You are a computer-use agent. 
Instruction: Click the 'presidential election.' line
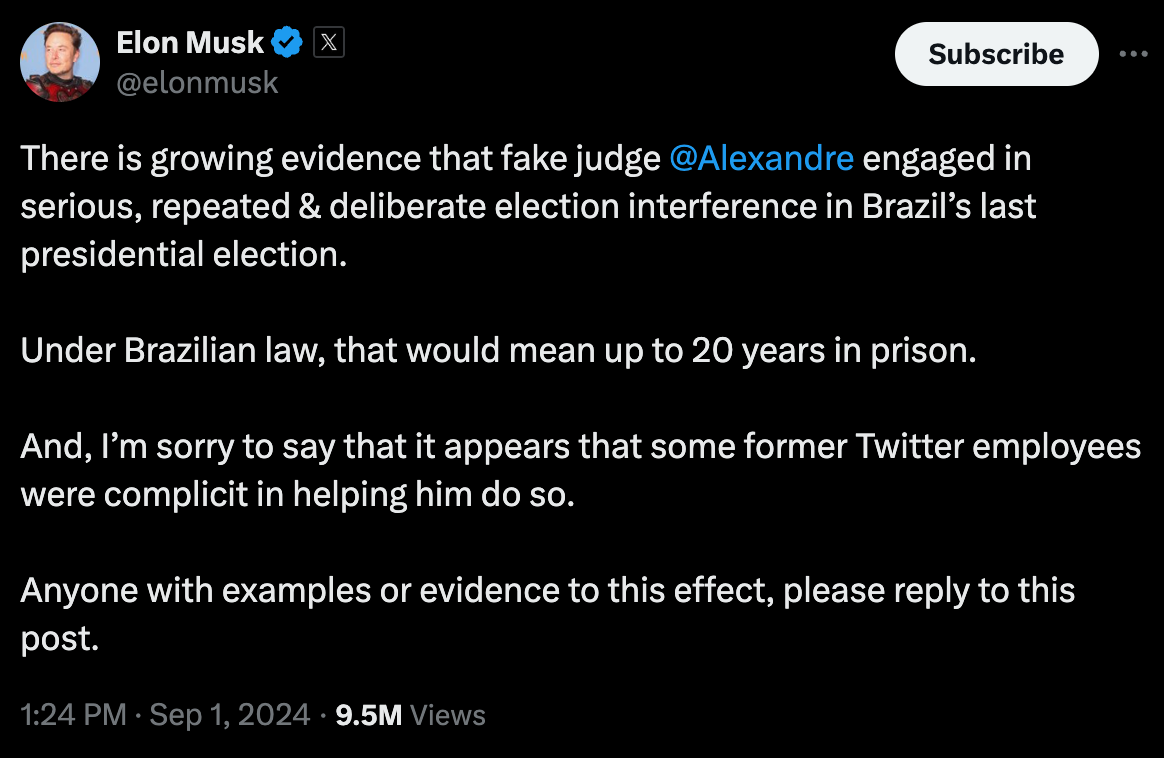coord(184,254)
